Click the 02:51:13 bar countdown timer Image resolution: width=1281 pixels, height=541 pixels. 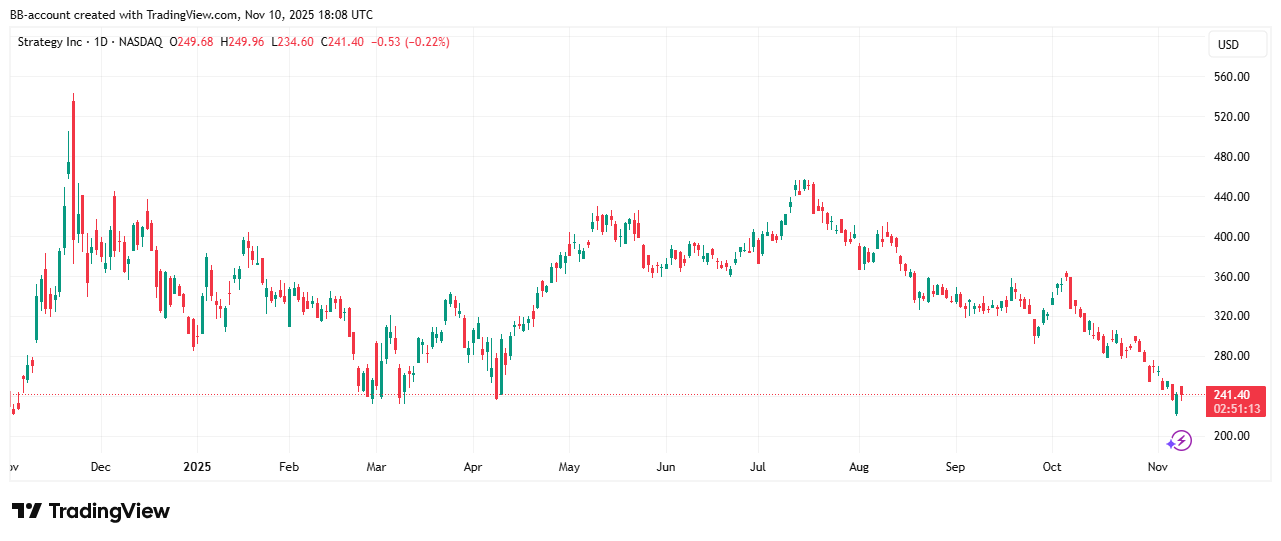tap(1236, 409)
